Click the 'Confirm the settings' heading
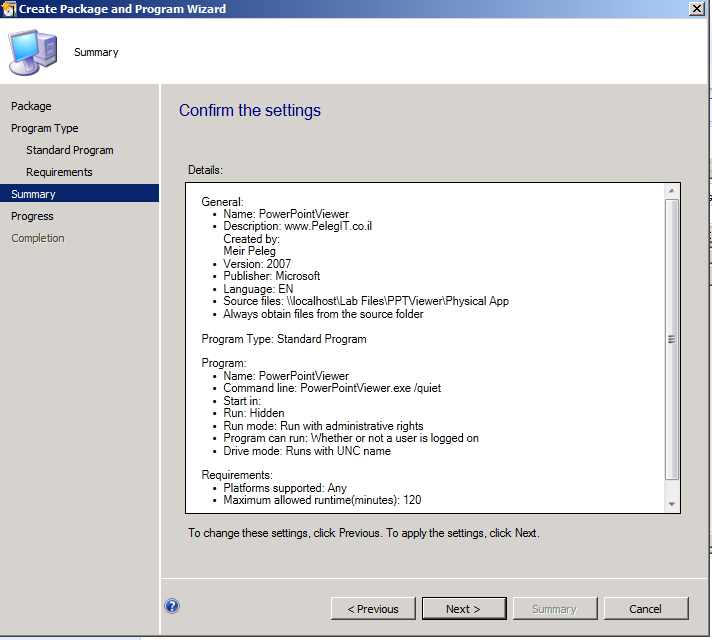The height and width of the screenshot is (640, 712). (x=250, y=110)
